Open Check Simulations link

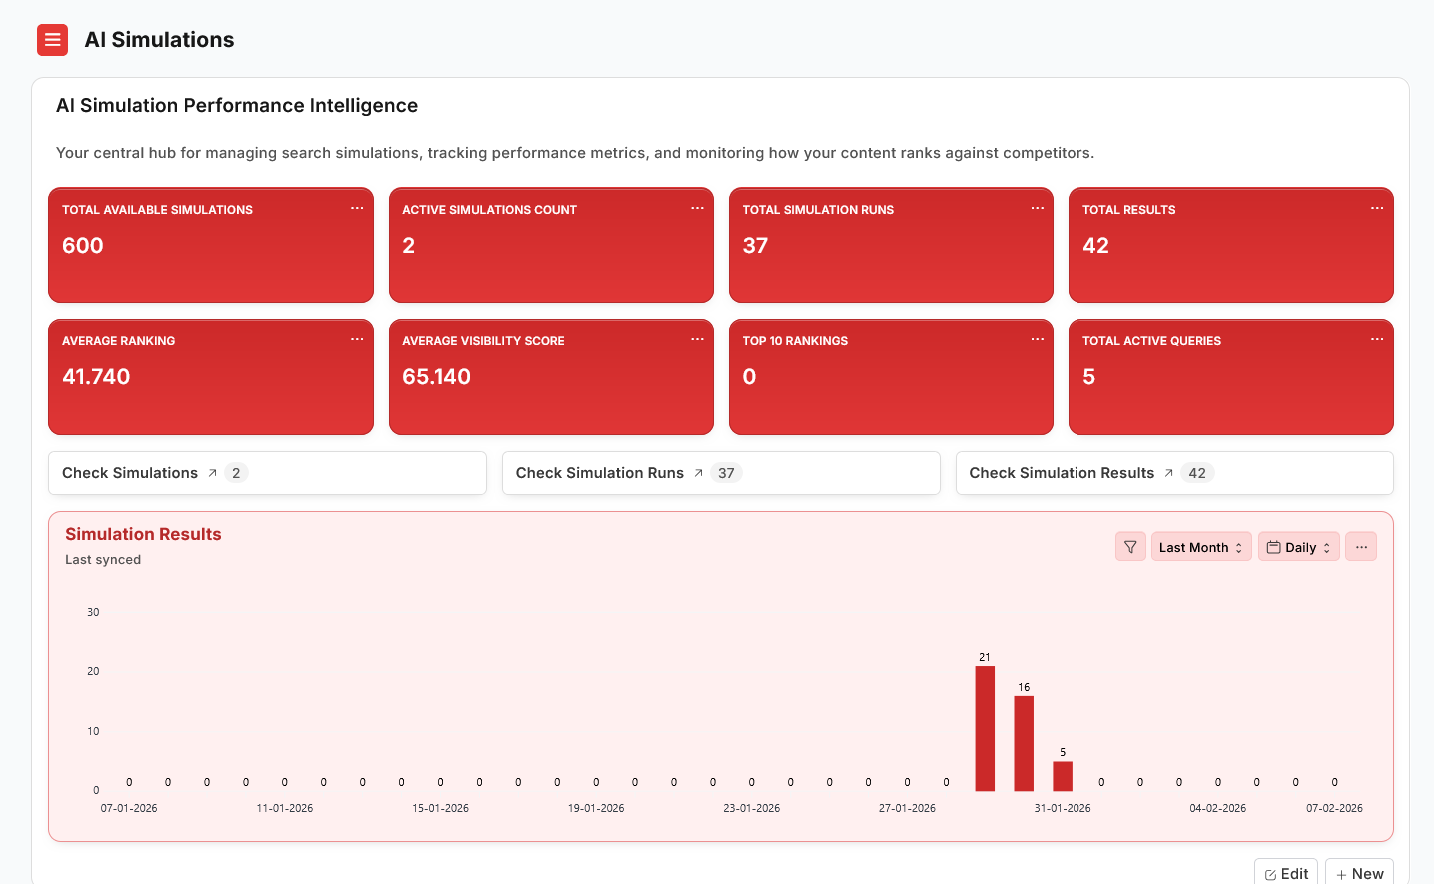[x=130, y=473]
